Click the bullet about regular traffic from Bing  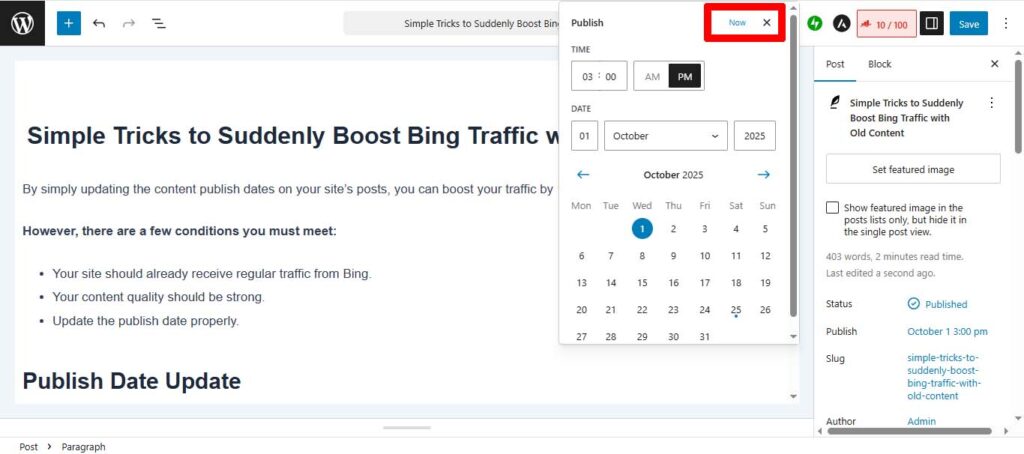pyautogui.click(x=212, y=274)
